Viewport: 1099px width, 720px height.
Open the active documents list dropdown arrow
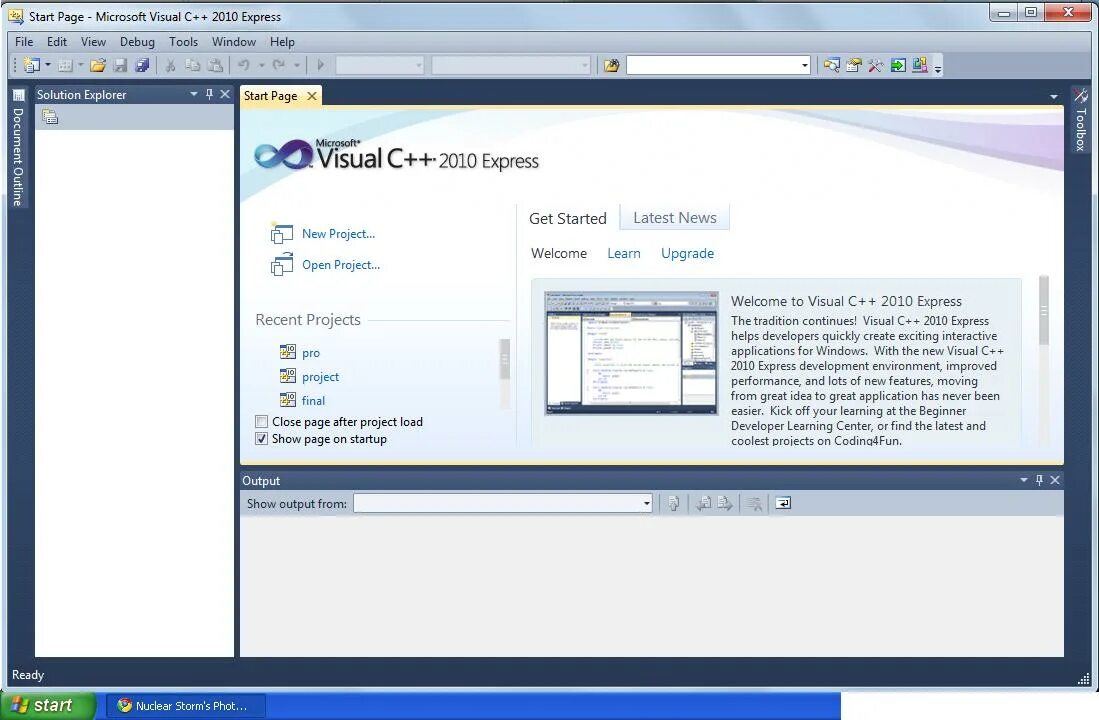(1053, 97)
